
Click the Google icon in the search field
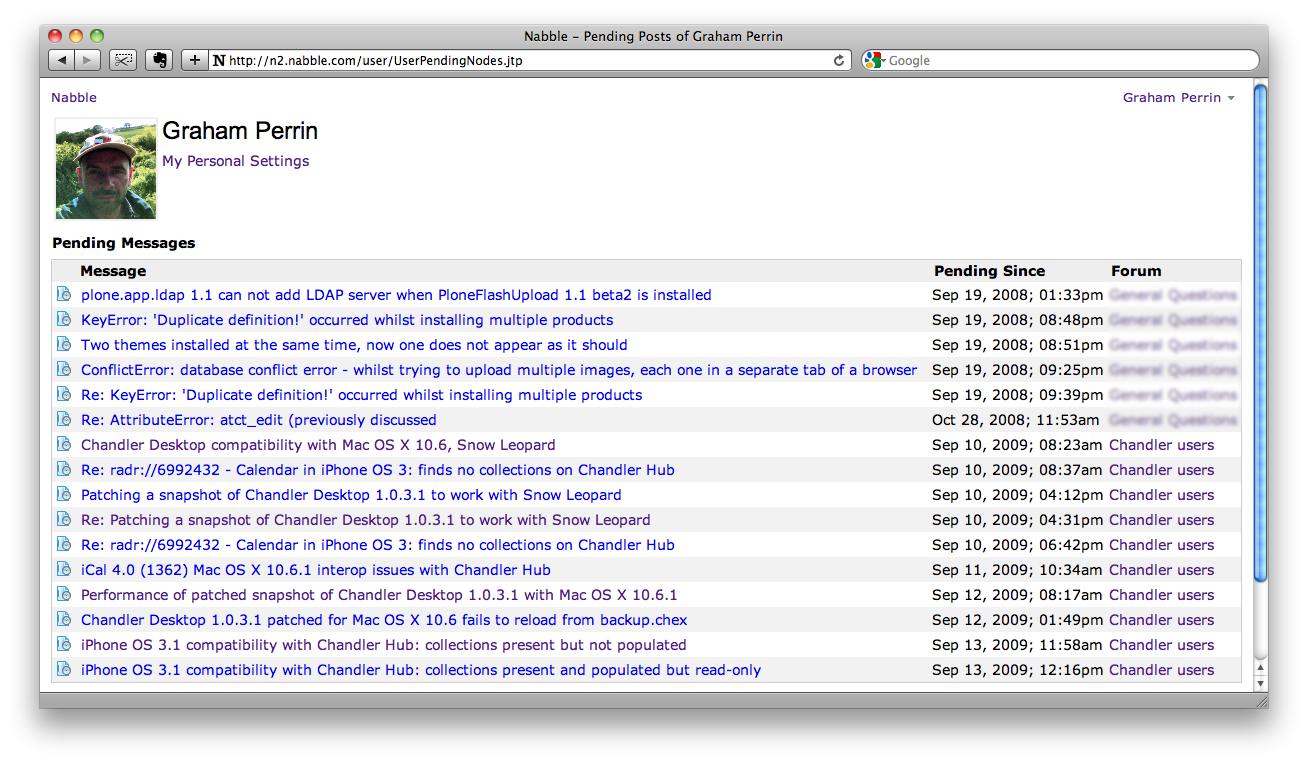874,60
